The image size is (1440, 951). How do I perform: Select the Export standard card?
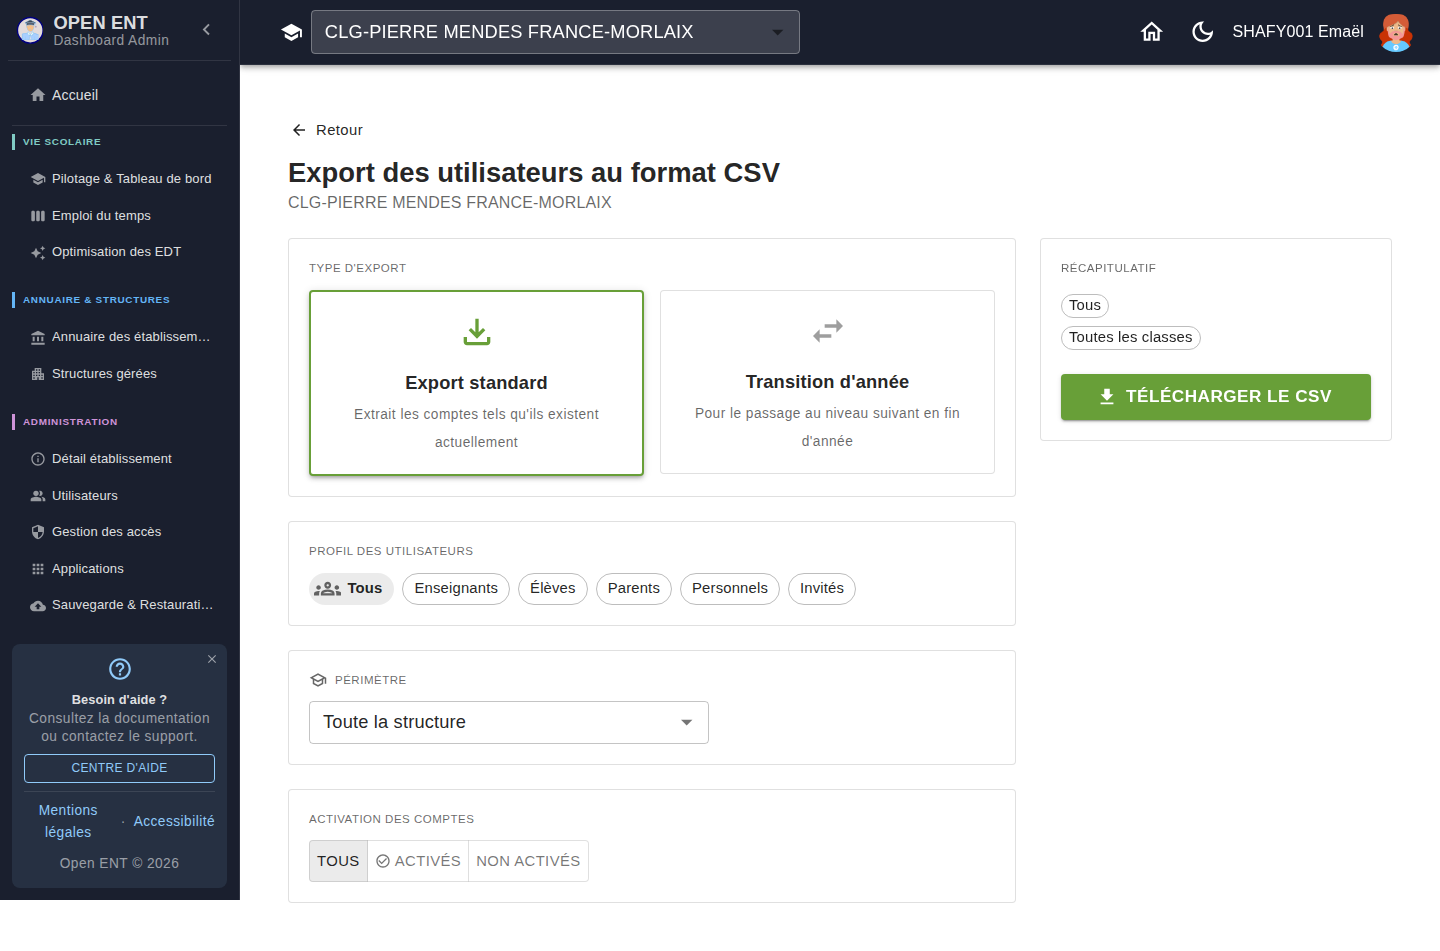click(476, 383)
